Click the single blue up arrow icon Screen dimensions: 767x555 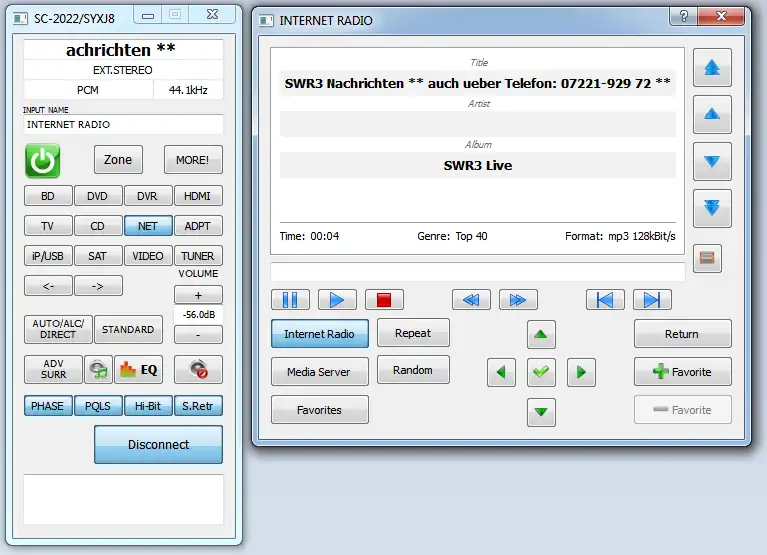(712, 114)
